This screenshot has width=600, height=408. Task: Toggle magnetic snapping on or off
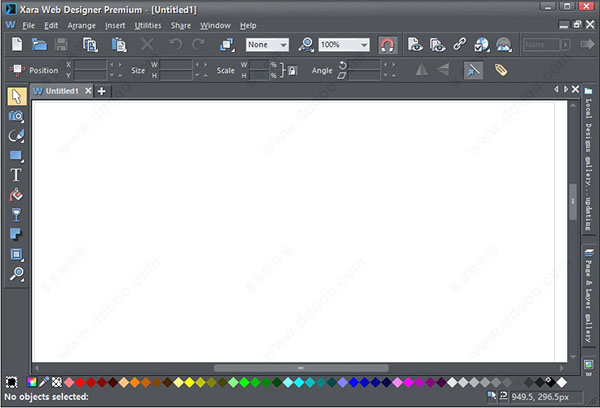tap(387, 45)
